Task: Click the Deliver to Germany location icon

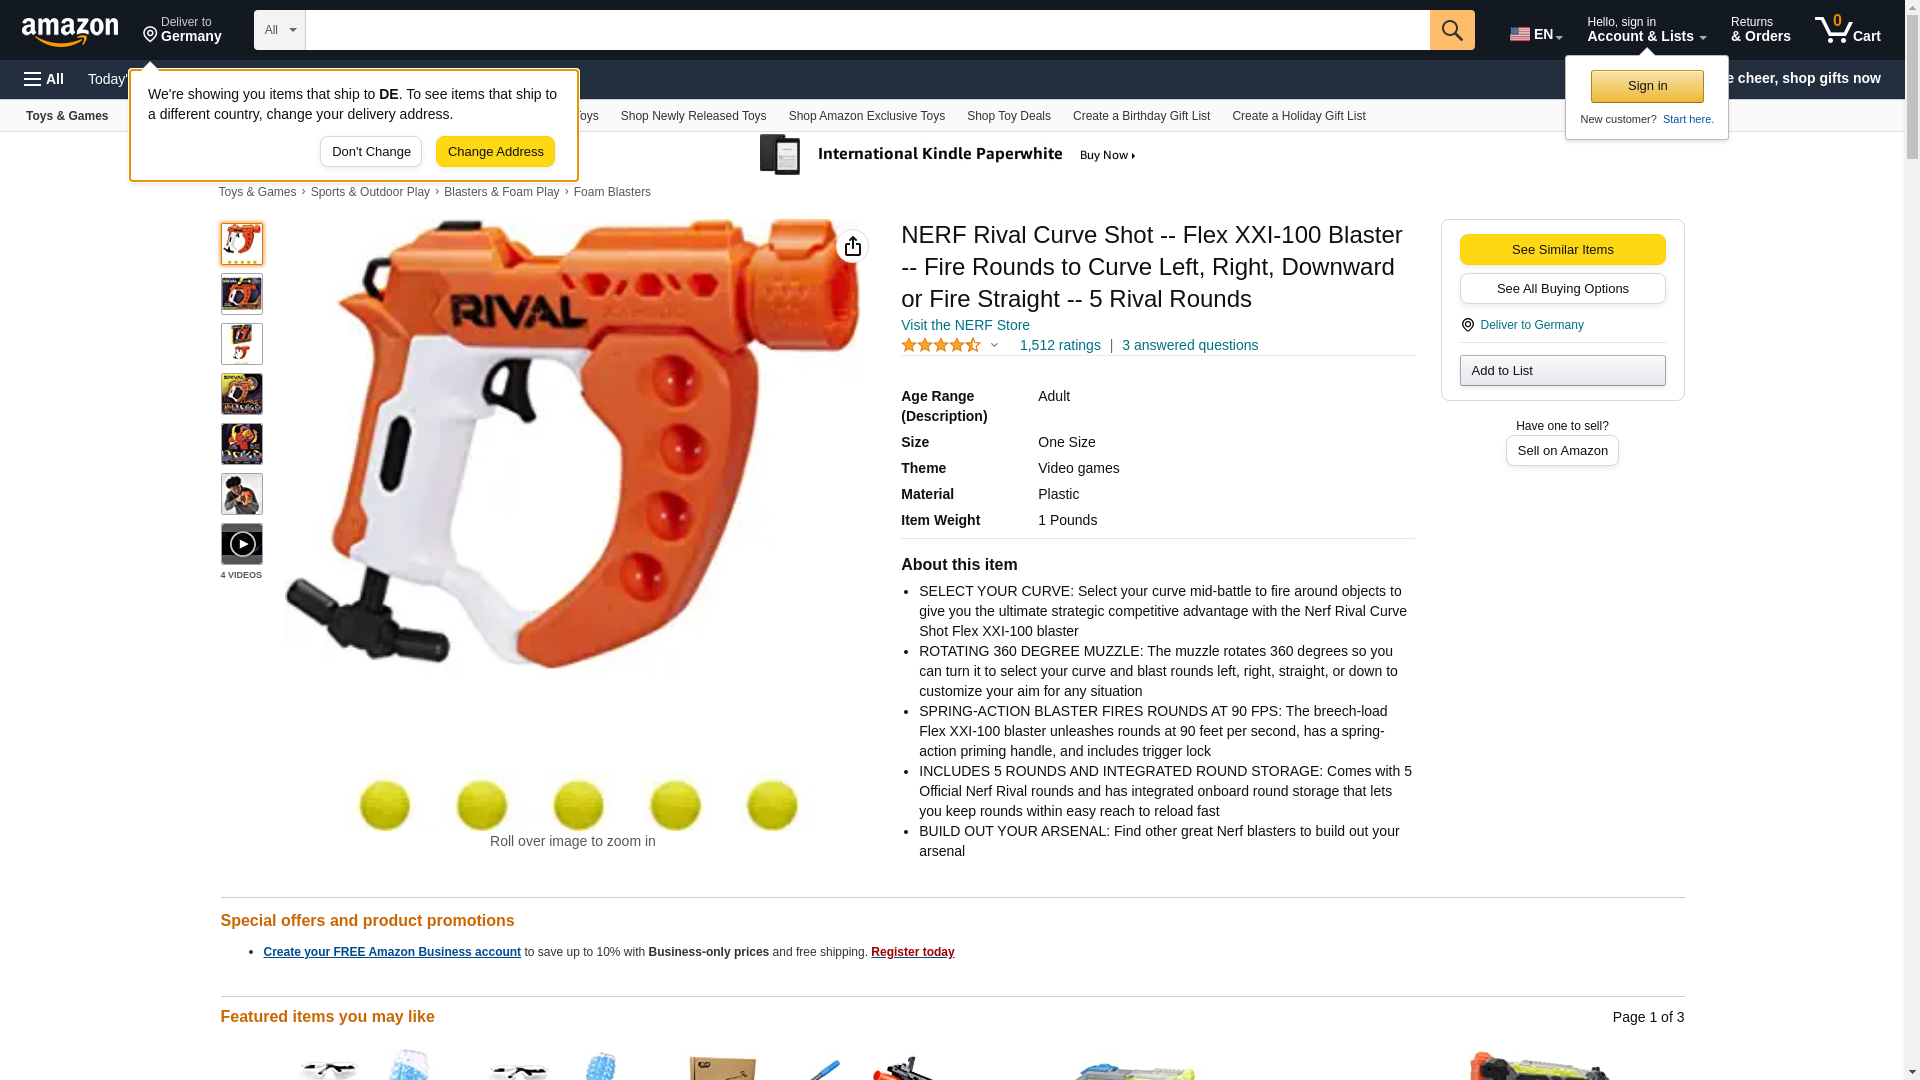Action: [x=1468, y=325]
